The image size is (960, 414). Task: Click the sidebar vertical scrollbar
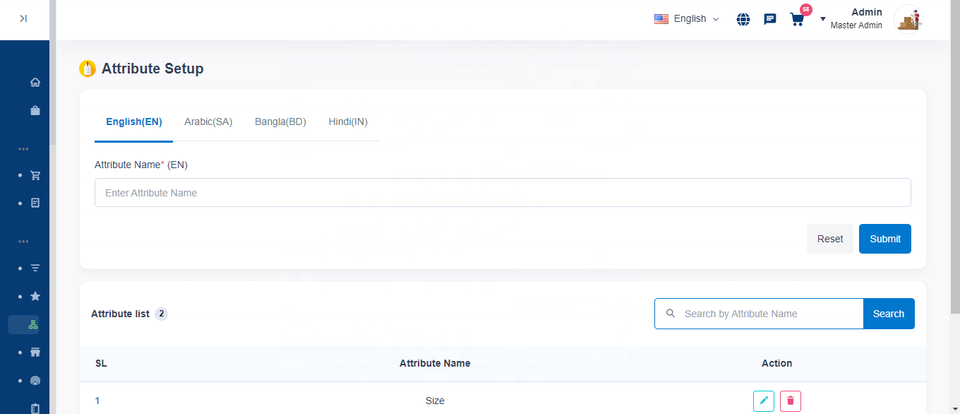pyautogui.click(x=53, y=73)
